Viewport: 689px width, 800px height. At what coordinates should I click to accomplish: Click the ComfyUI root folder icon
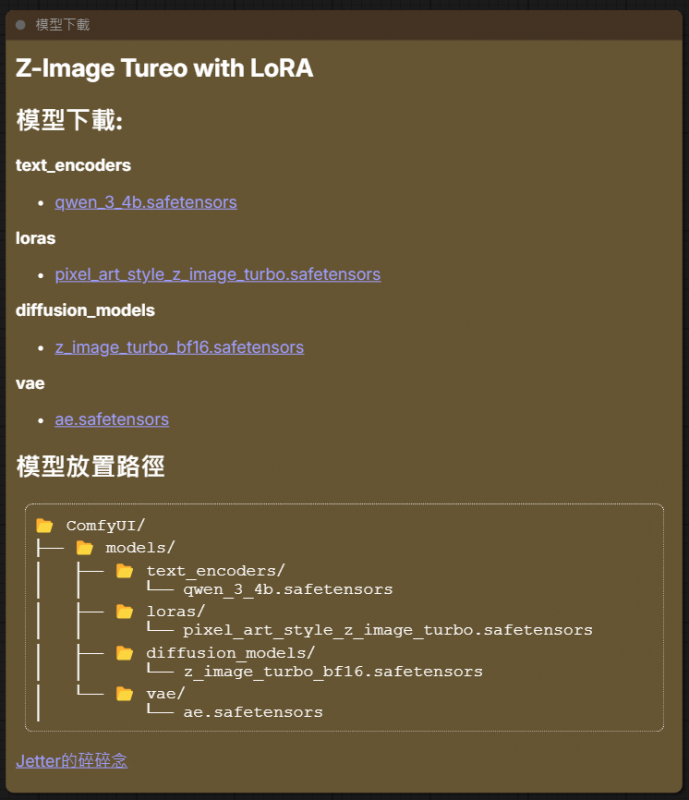tap(44, 526)
